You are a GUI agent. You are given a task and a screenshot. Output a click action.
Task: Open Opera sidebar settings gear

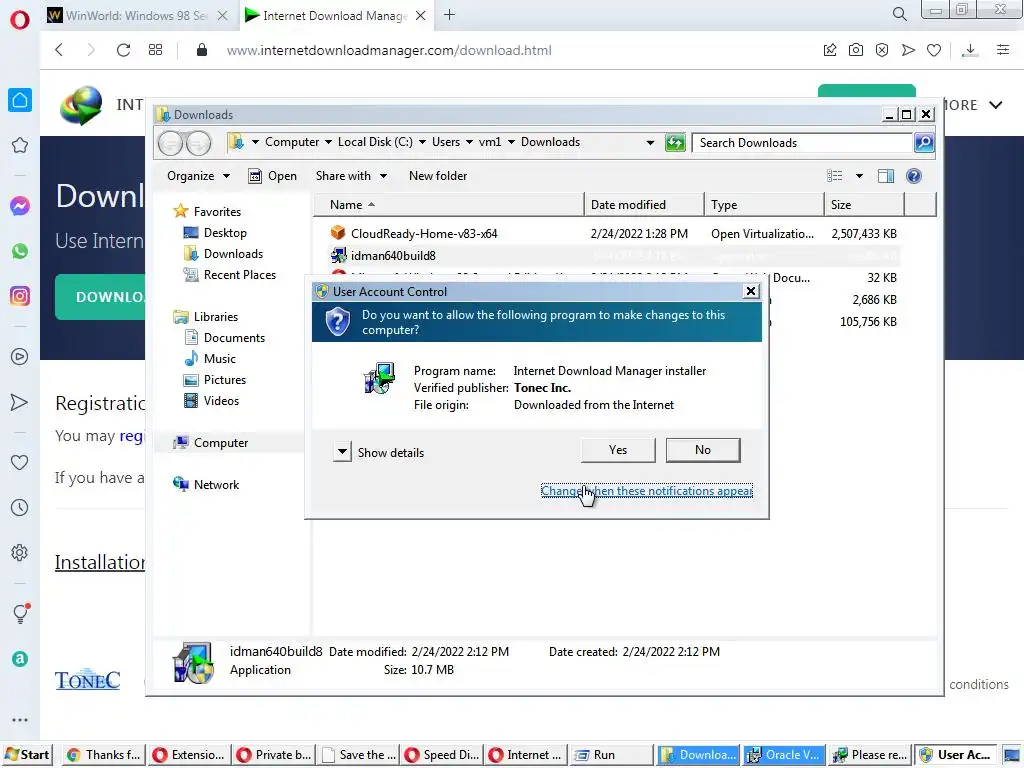coord(20,552)
